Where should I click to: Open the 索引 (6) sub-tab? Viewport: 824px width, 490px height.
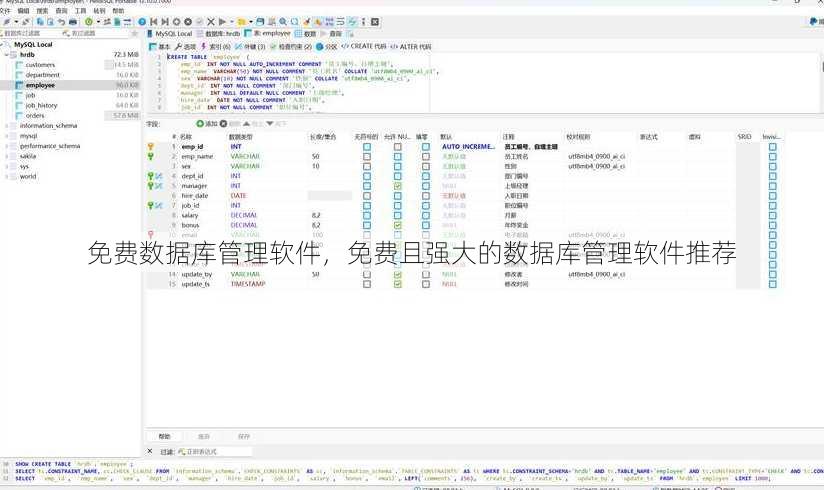[x=215, y=47]
